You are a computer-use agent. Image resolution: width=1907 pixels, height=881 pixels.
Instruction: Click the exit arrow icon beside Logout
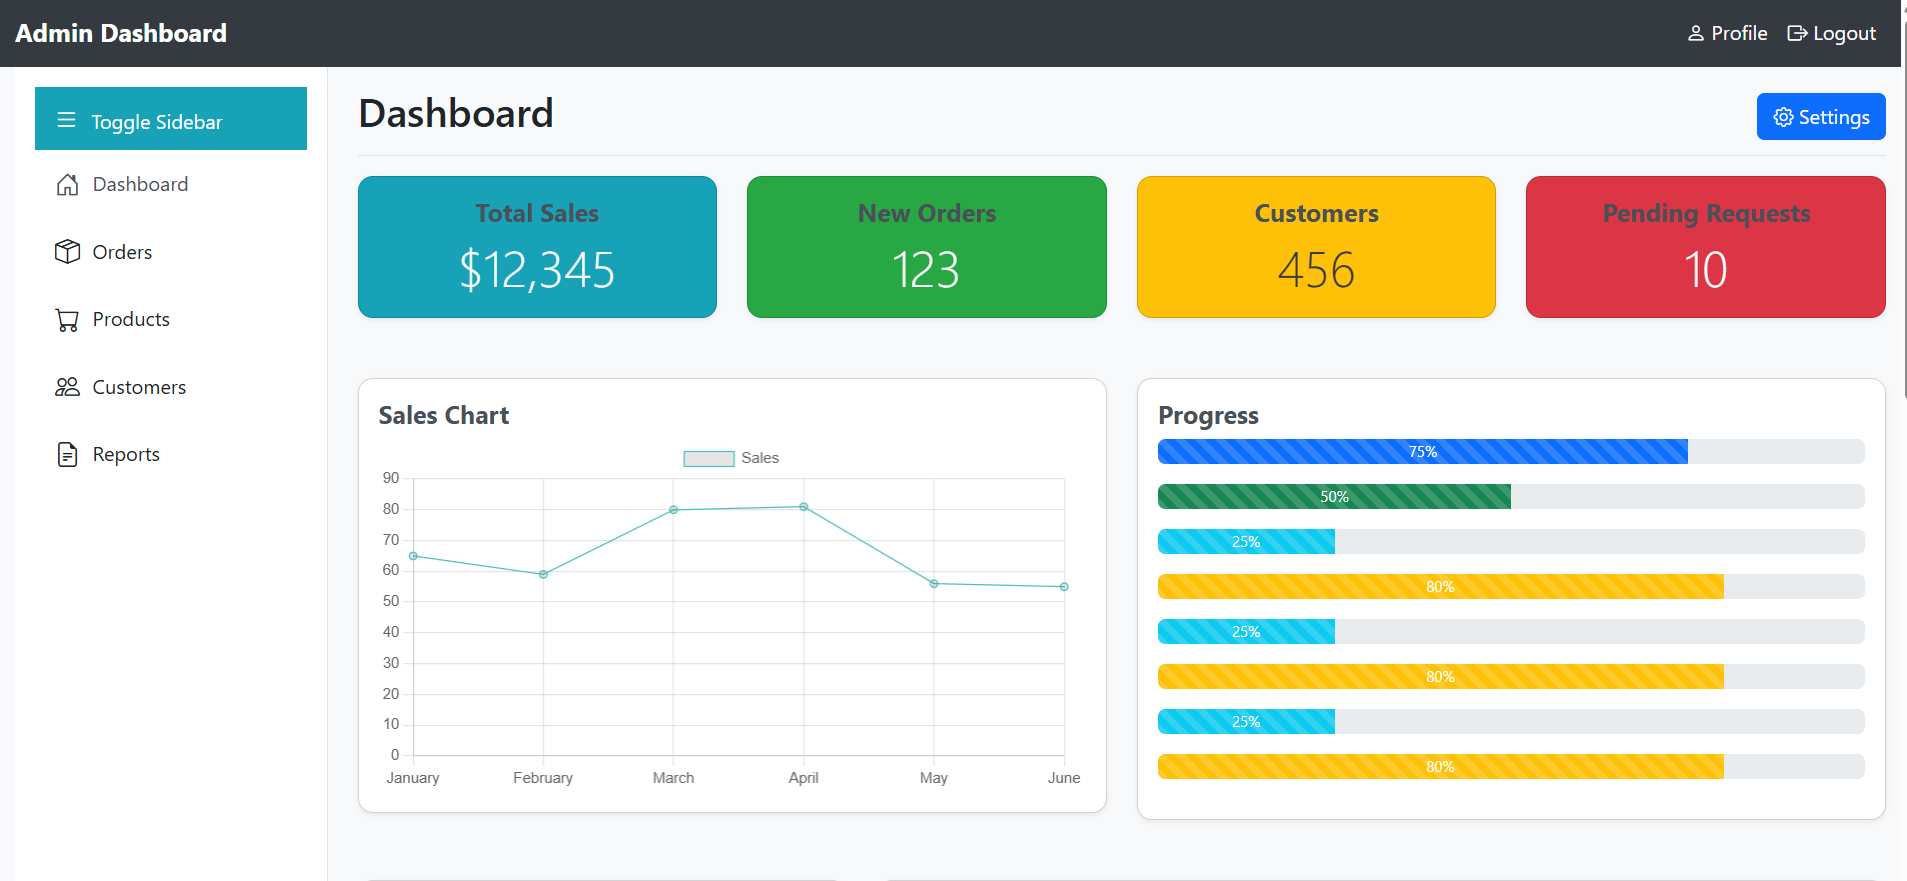click(x=1797, y=34)
